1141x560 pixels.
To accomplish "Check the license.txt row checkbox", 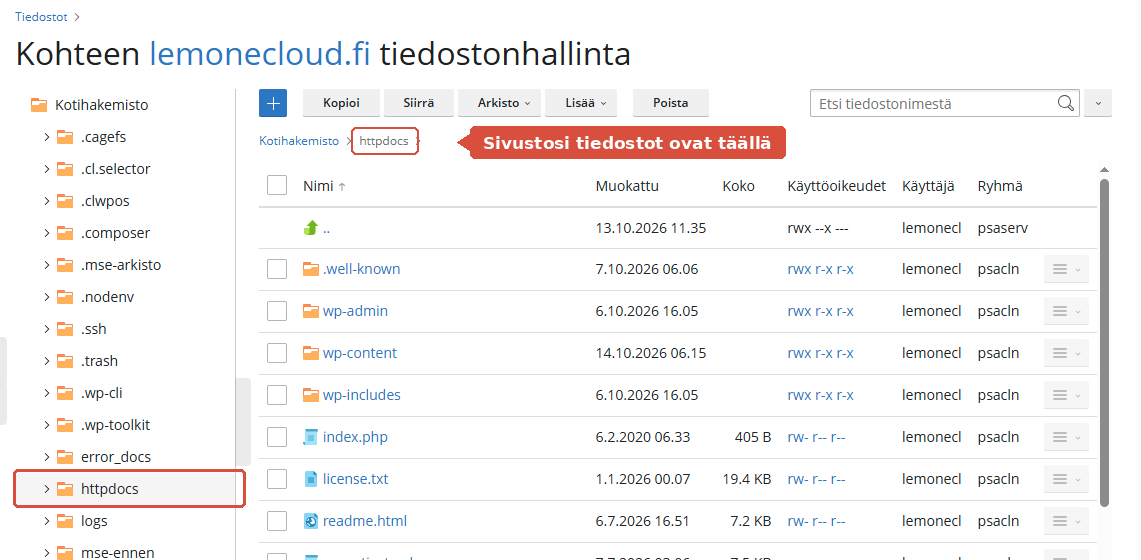I will [277, 479].
